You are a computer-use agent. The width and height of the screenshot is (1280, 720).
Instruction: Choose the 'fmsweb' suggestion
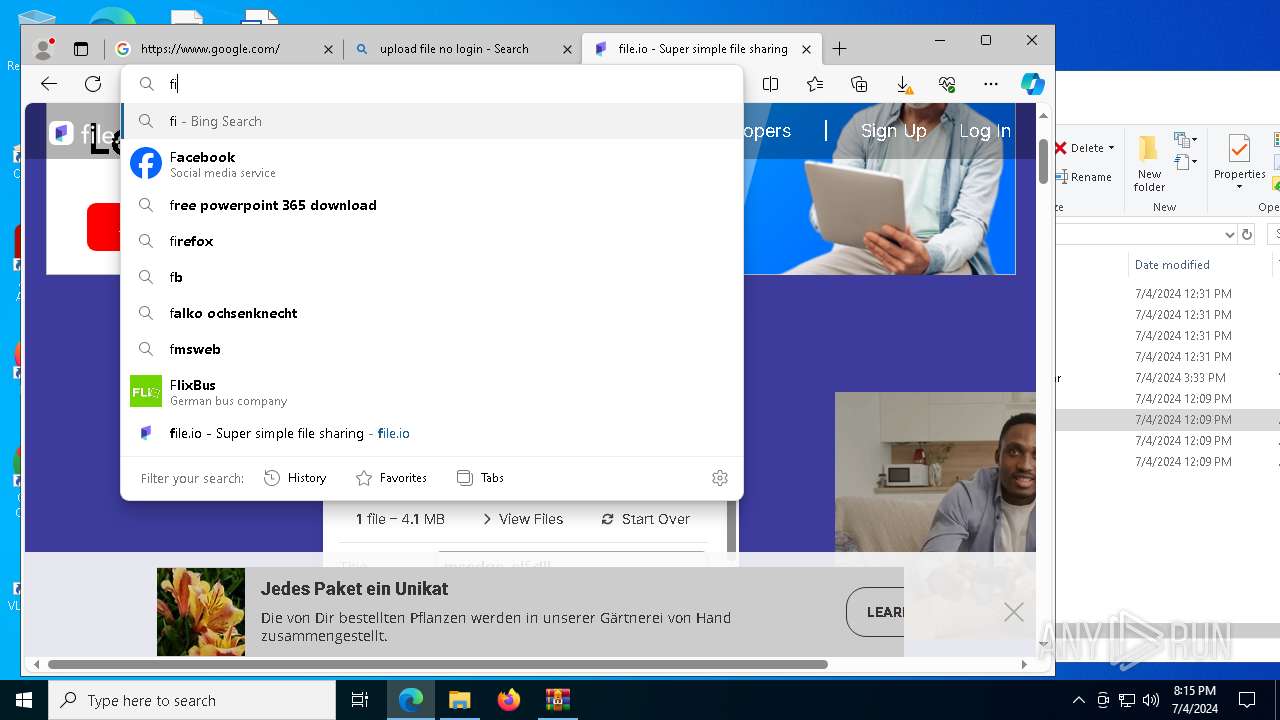(432, 349)
